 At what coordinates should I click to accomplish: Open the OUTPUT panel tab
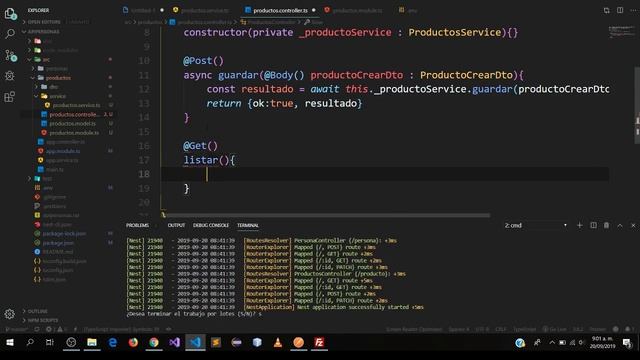pos(176,225)
